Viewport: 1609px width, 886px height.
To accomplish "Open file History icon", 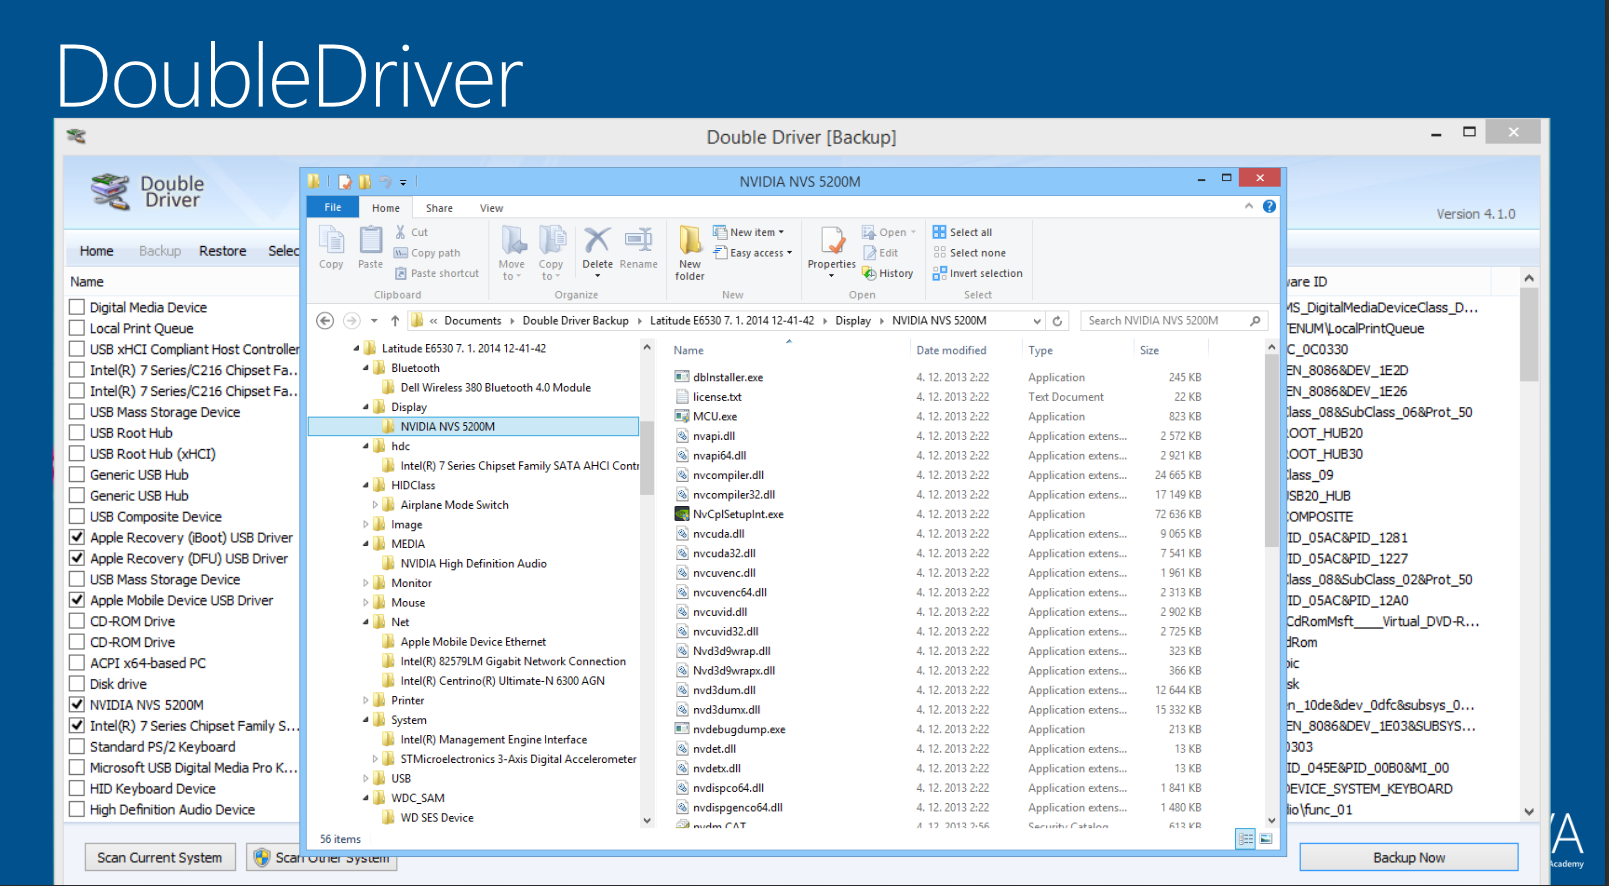I will [x=869, y=273].
